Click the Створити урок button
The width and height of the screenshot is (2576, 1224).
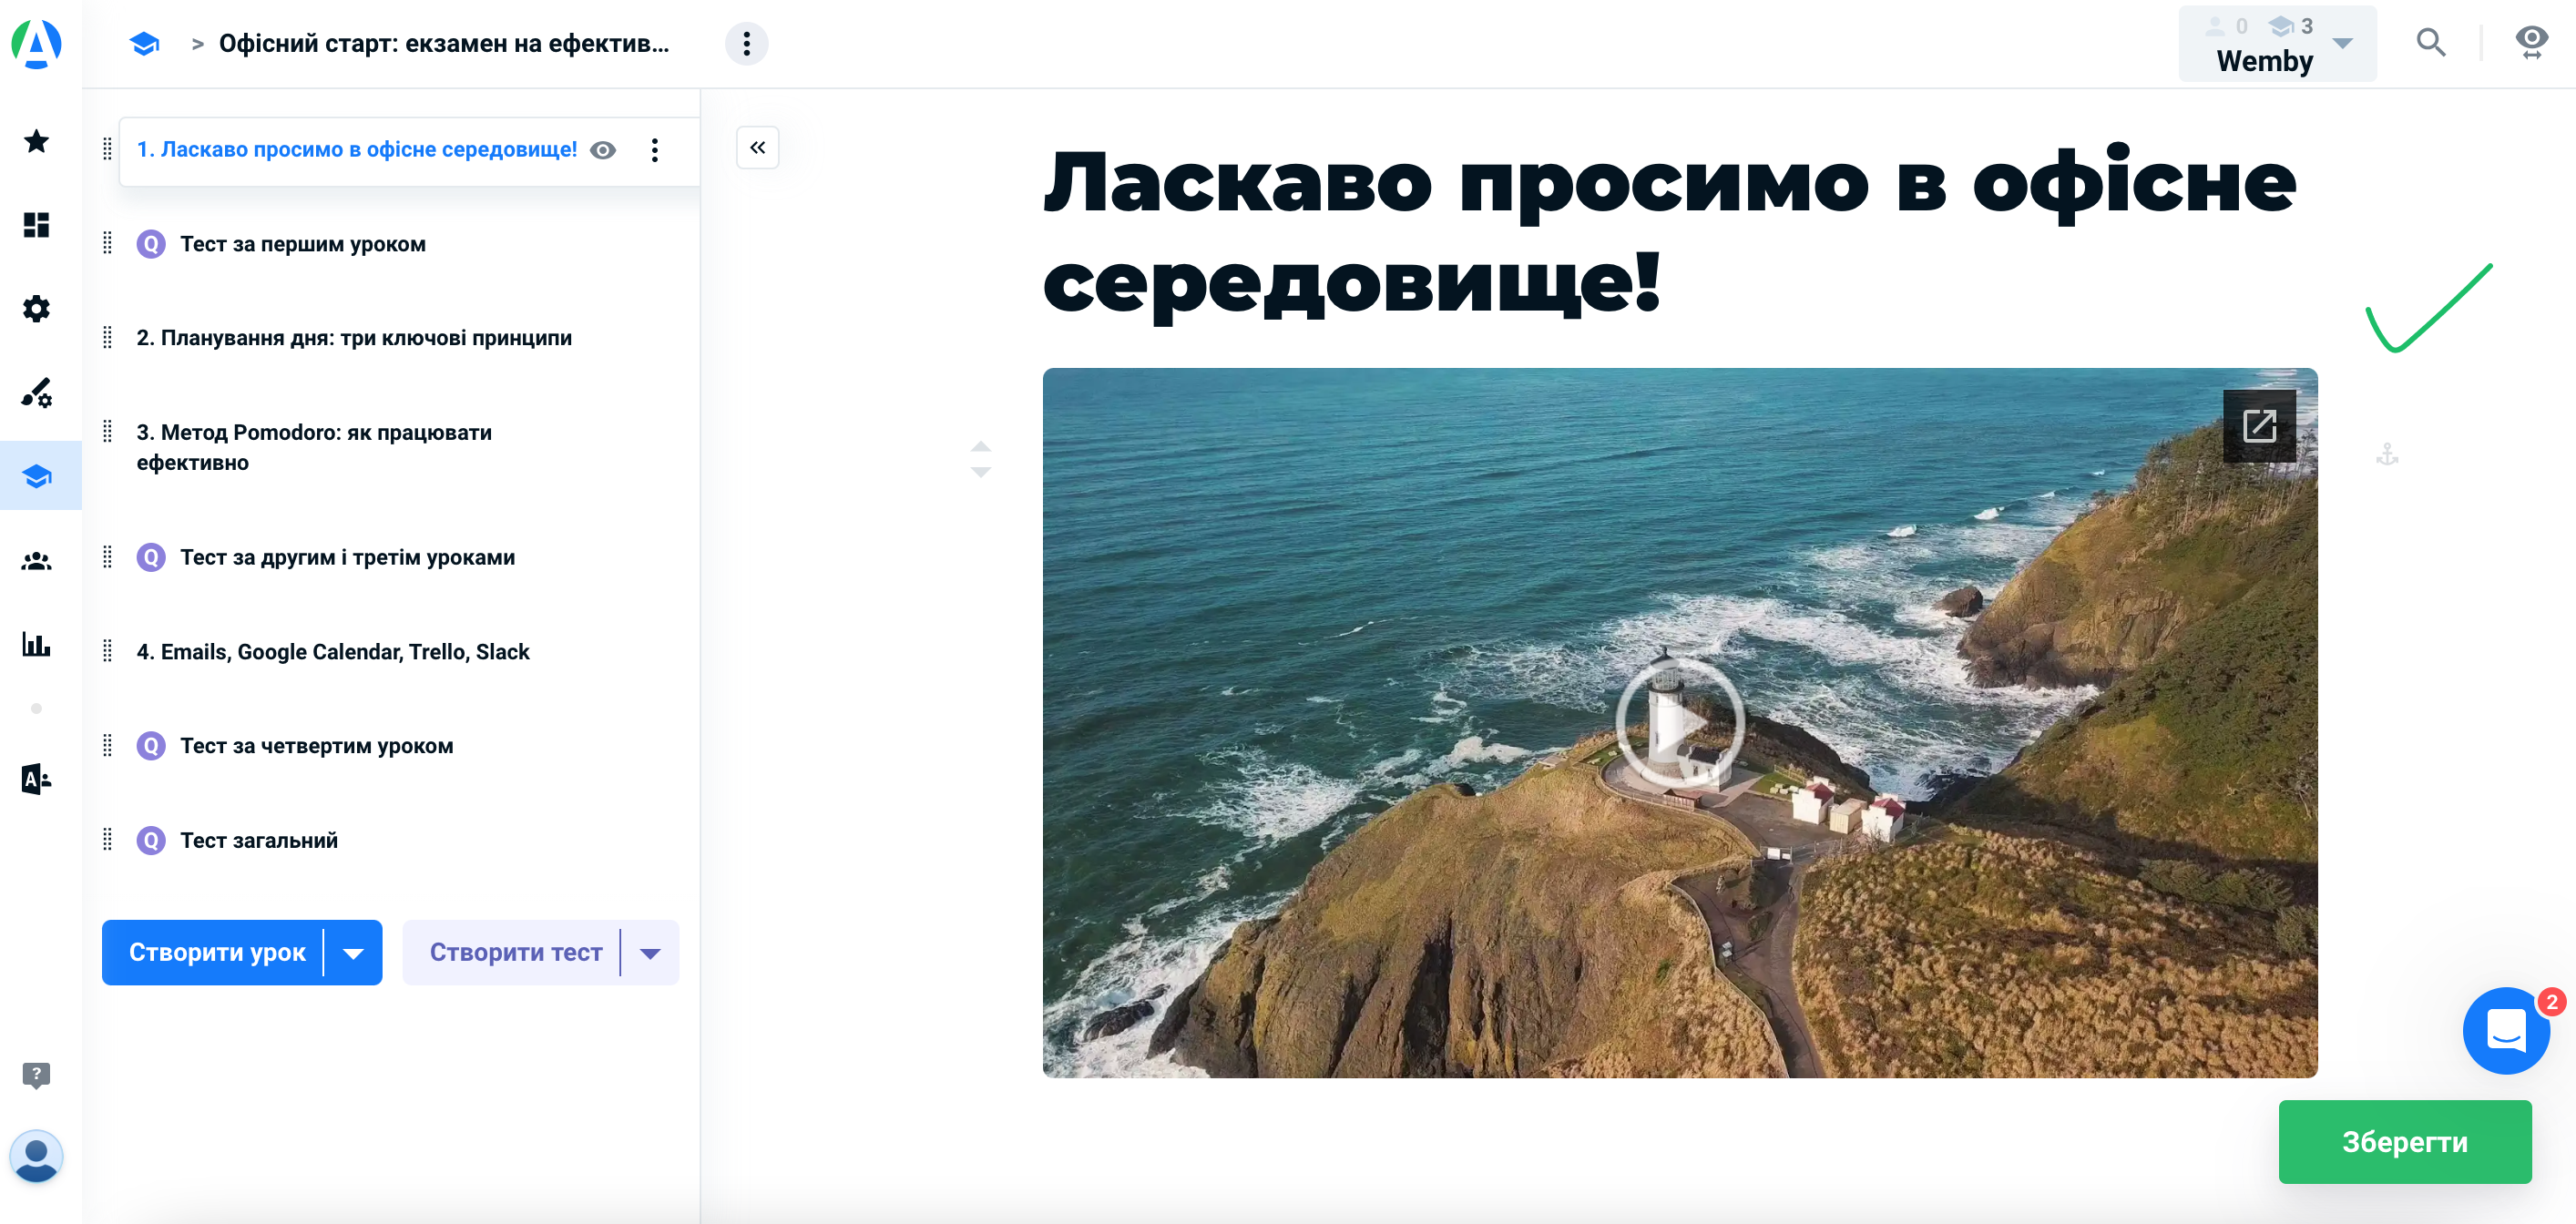coord(216,953)
